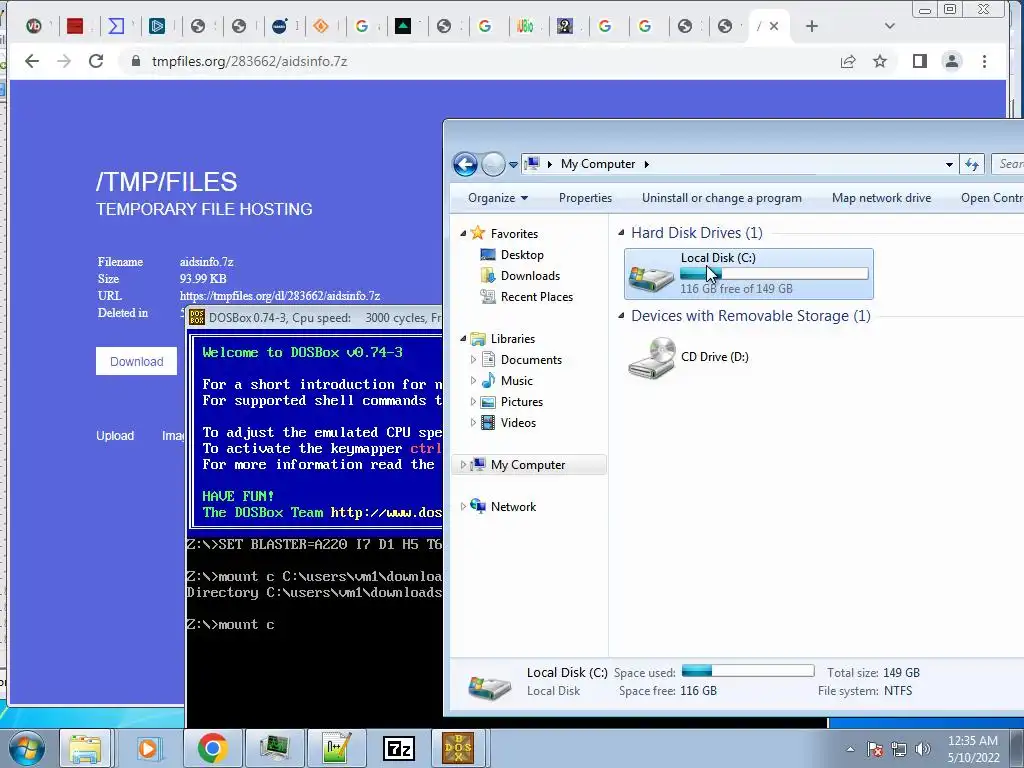Viewport: 1024px width, 768px height.
Task: Select the CD Drive (D:) icon
Action: point(651,357)
